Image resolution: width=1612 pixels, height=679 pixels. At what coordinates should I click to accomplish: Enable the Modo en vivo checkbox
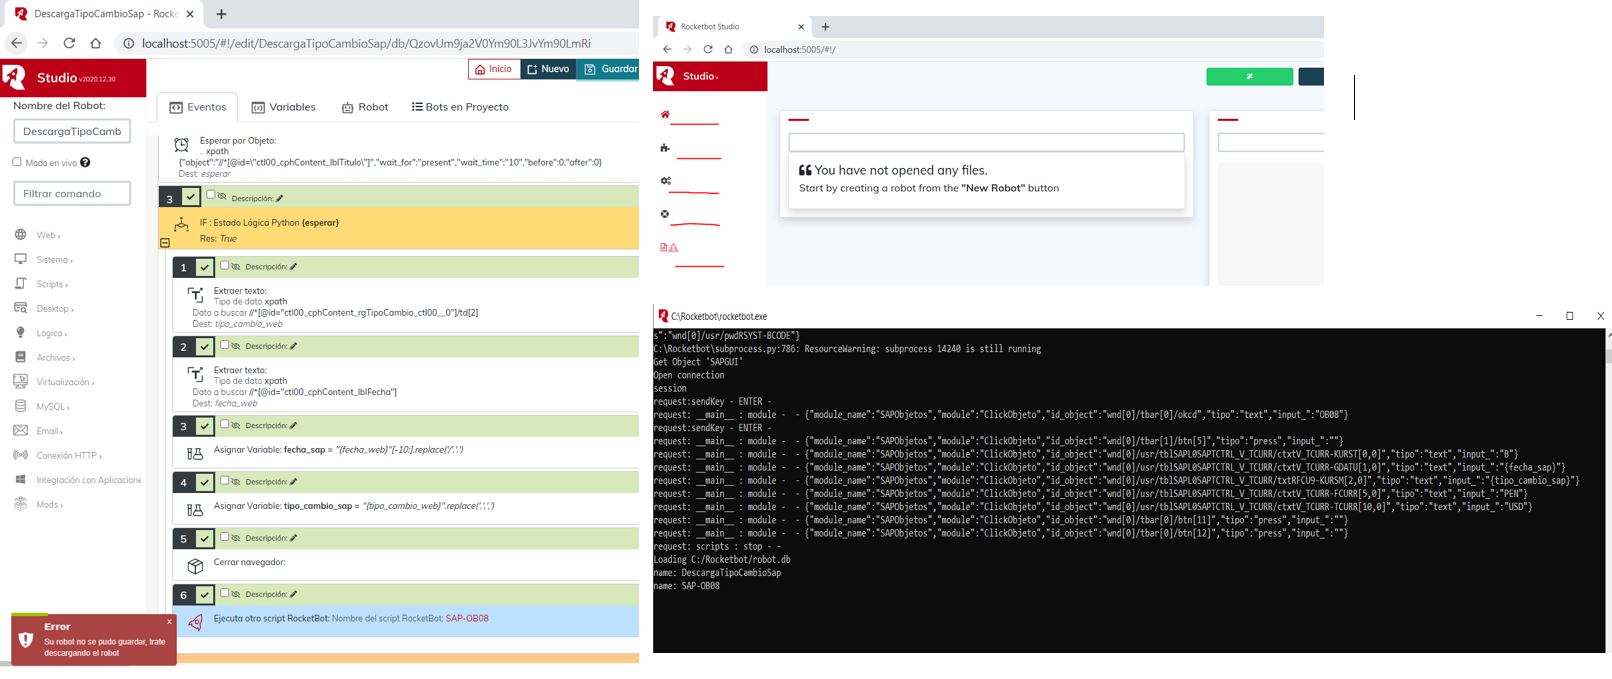coord(17,162)
